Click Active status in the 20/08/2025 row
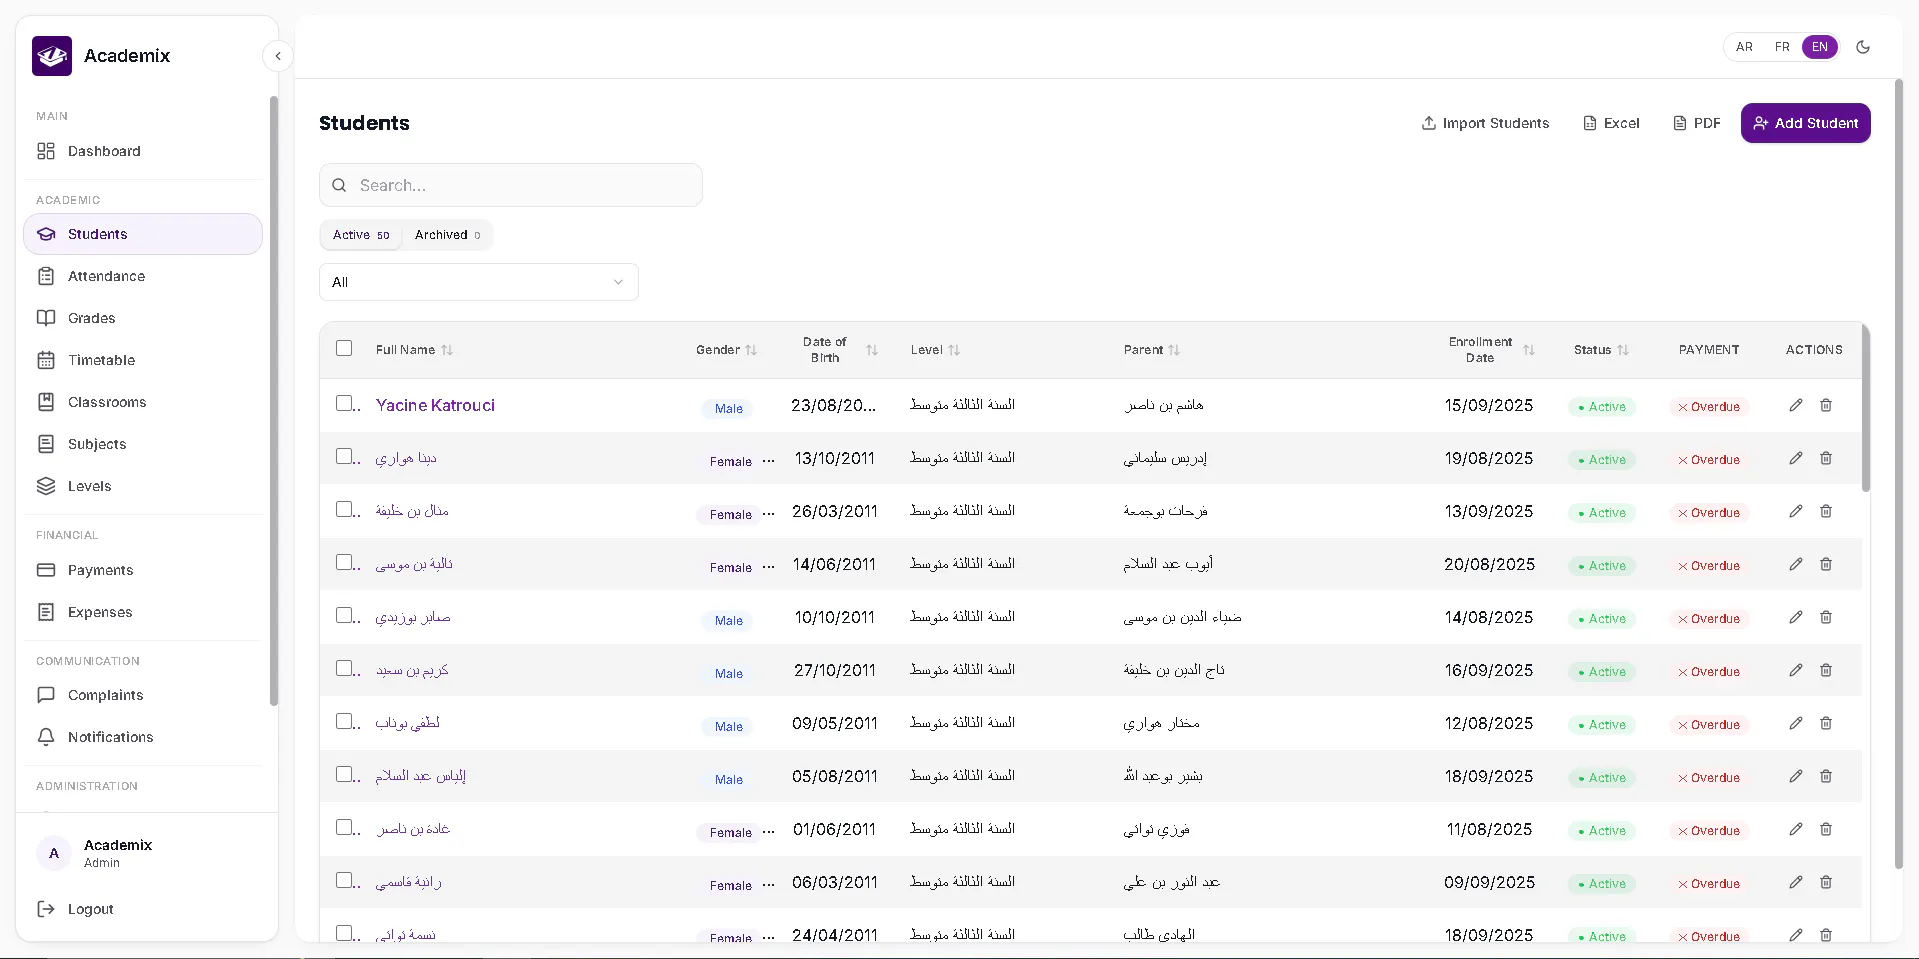 pyautogui.click(x=1602, y=566)
